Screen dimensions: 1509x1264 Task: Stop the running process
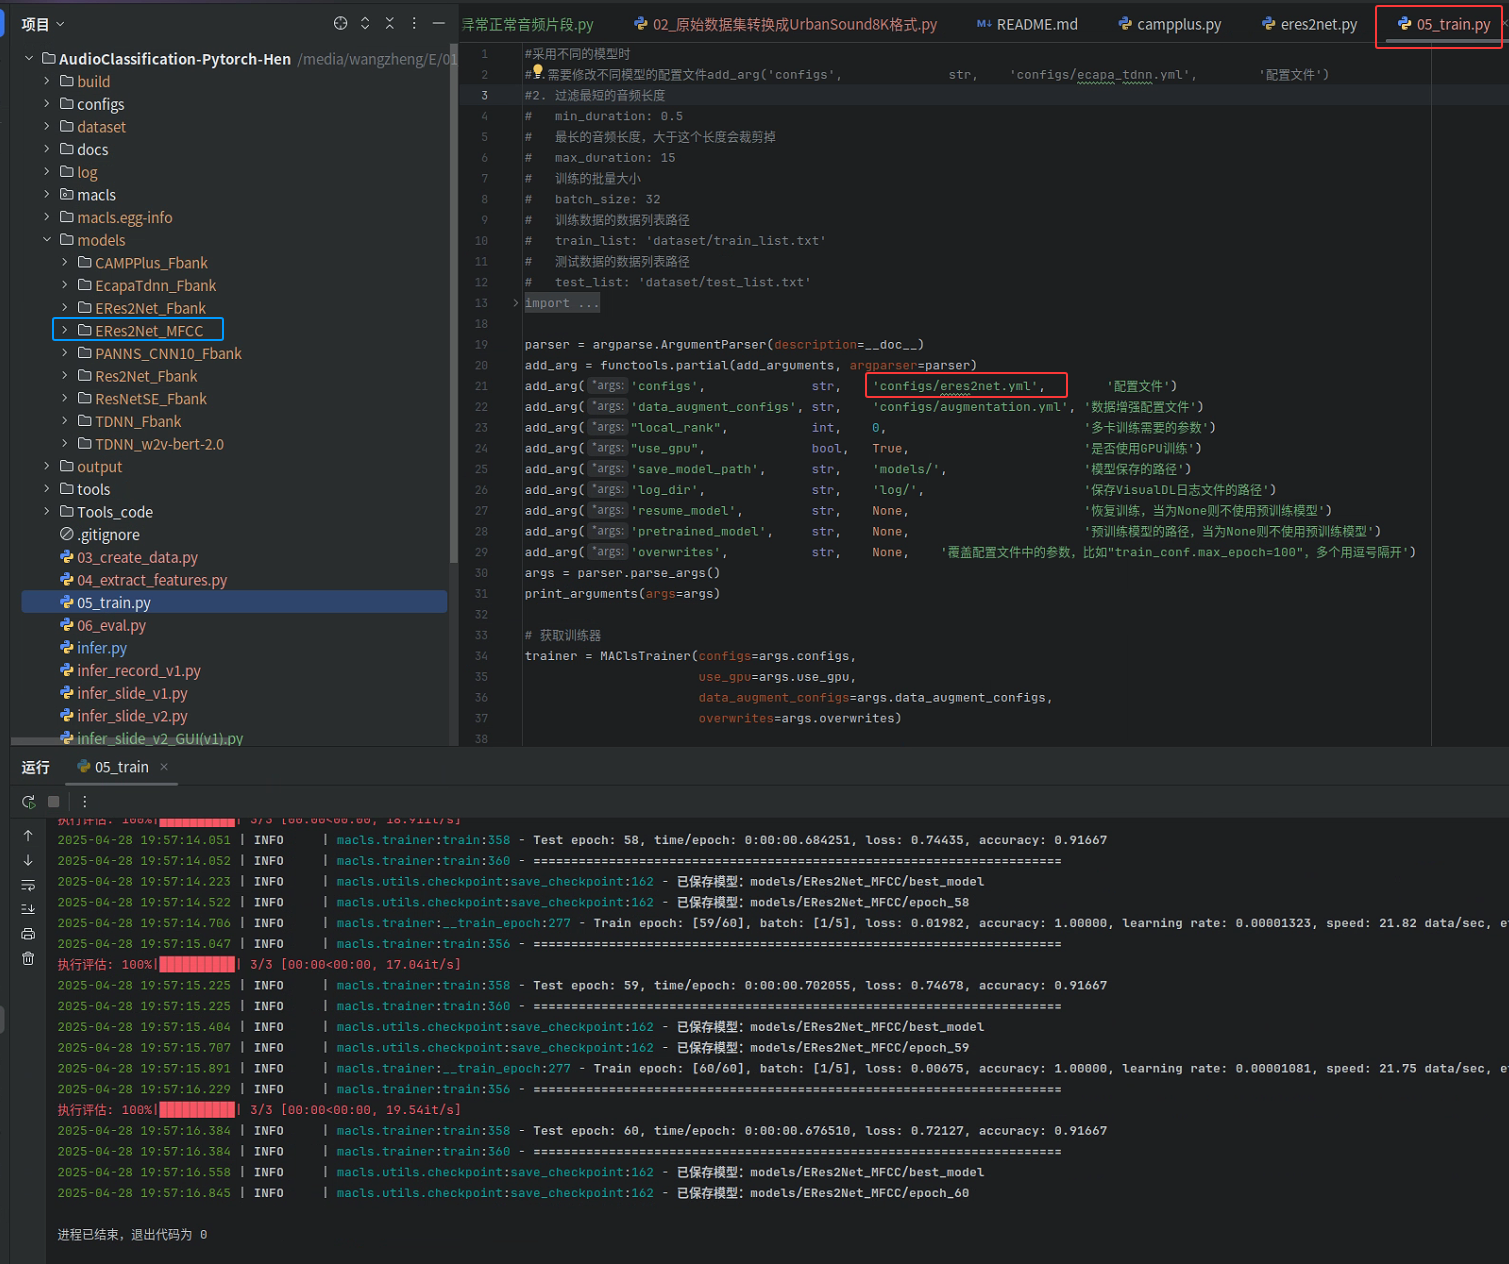[x=53, y=801]
